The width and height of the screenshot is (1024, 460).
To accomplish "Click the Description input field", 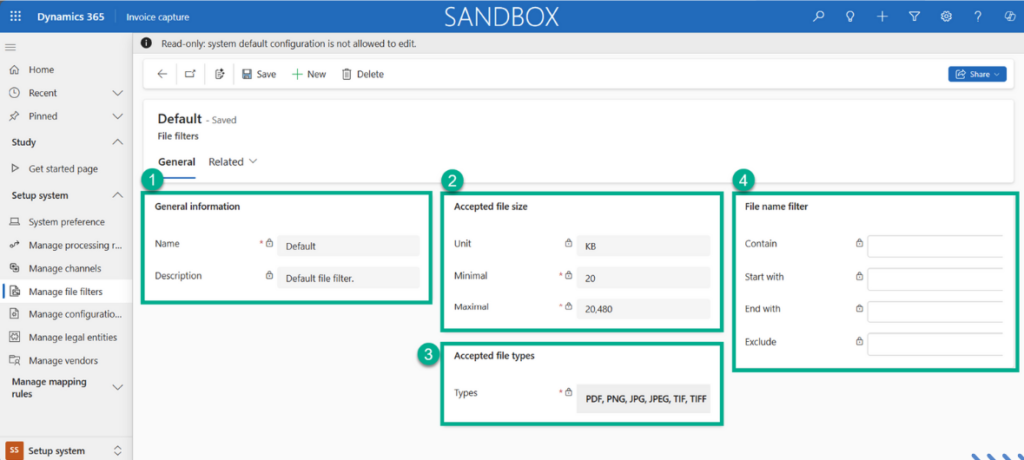I will tap(348, 278).
